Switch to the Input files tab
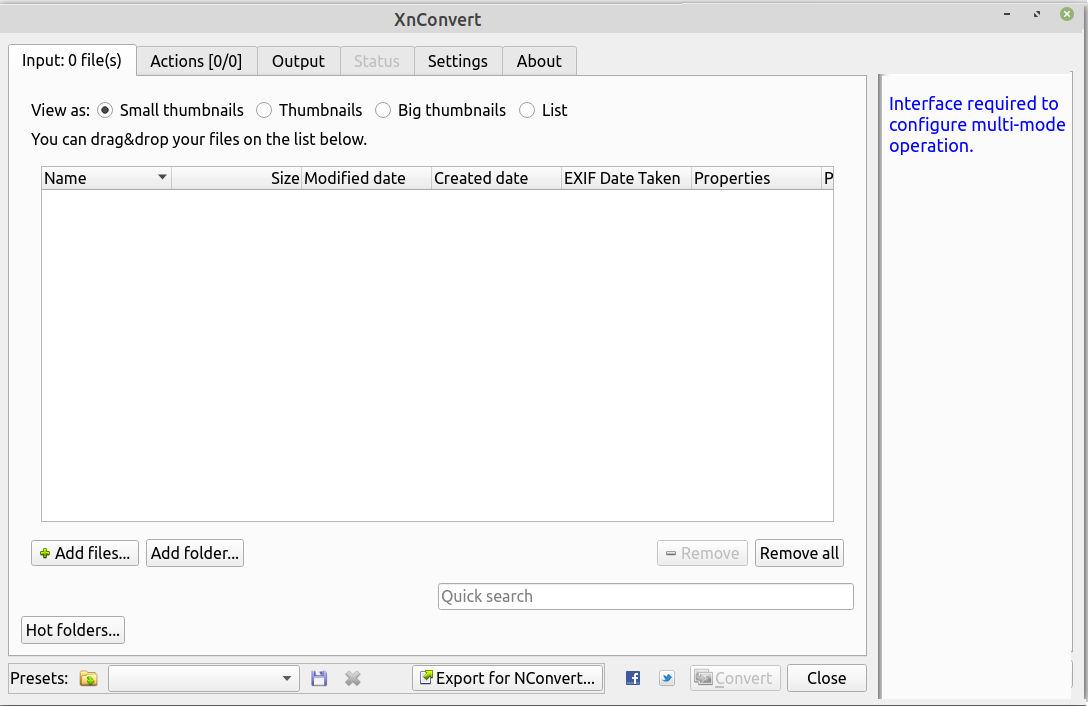Screen dimensions: 1088x706 coord(72,60)
